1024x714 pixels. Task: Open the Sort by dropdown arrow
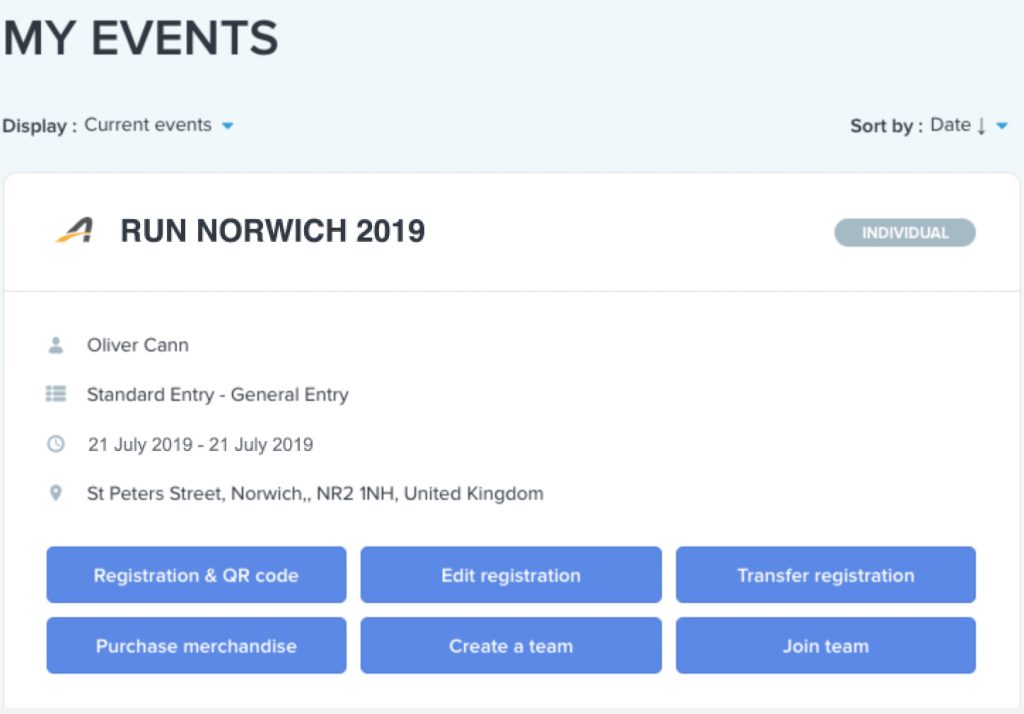1002,125
